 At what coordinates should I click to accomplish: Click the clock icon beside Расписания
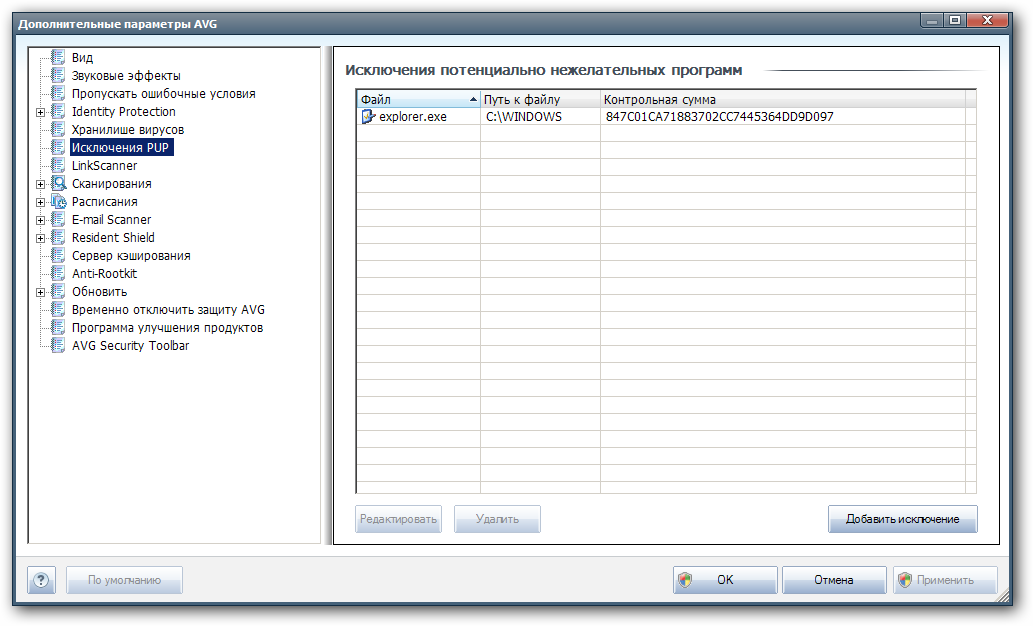(58, 201)
